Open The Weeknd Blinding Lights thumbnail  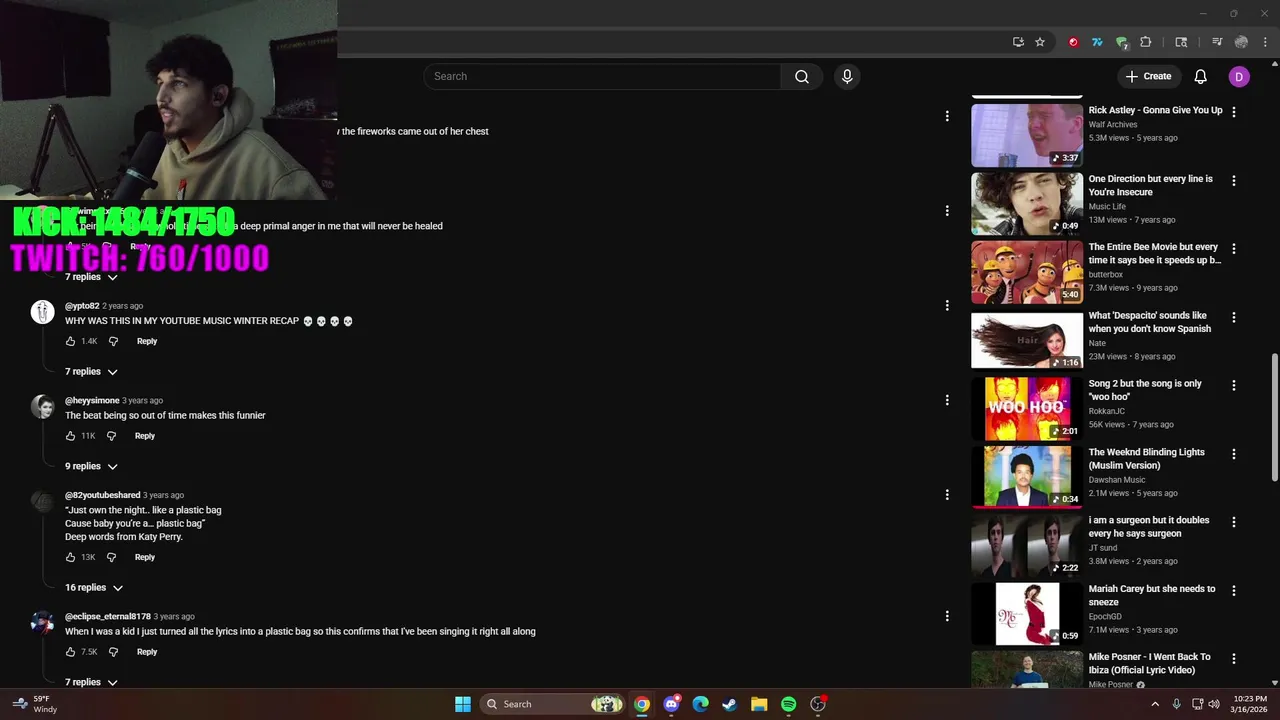point(1027,477)
